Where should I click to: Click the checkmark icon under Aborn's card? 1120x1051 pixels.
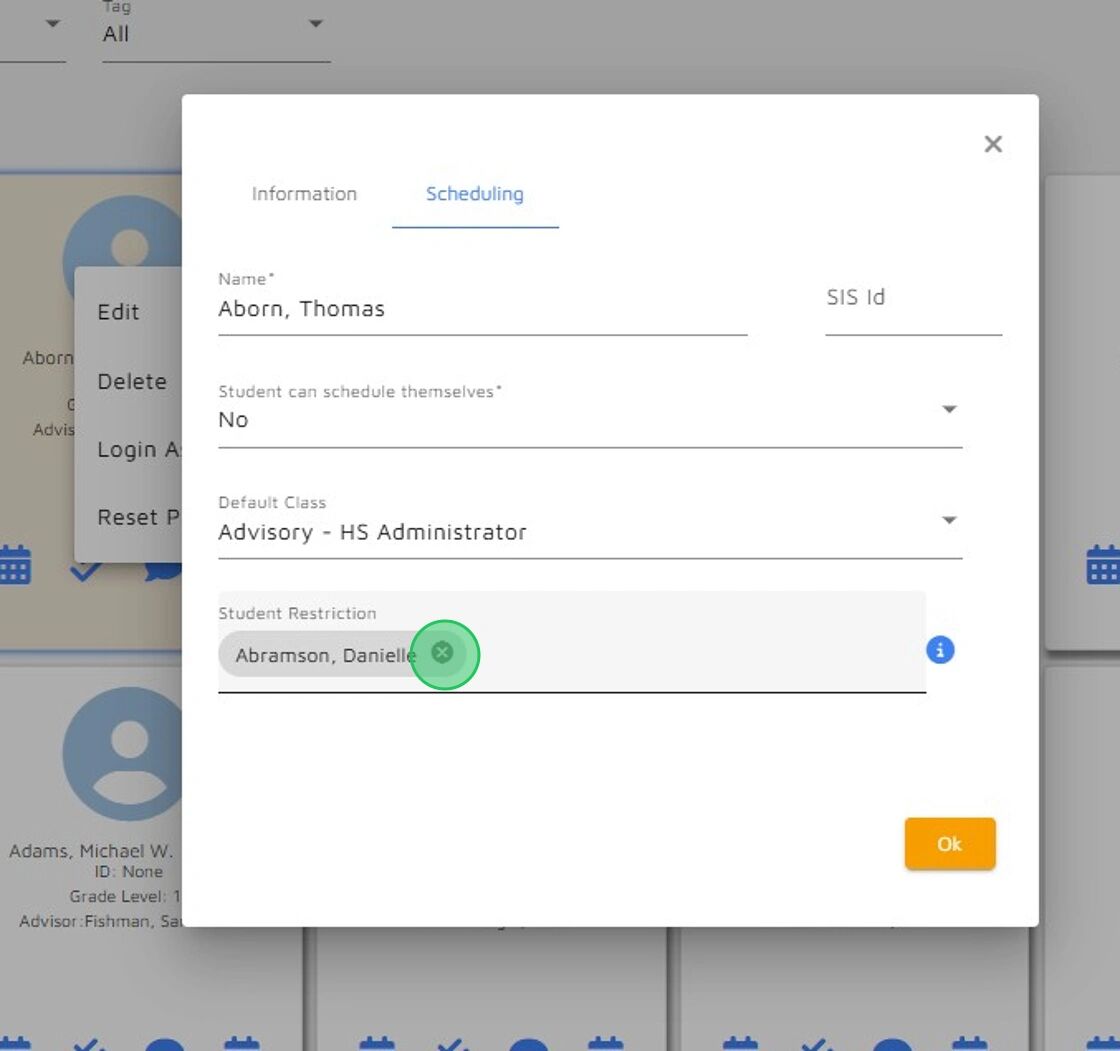tap(86, 572)
